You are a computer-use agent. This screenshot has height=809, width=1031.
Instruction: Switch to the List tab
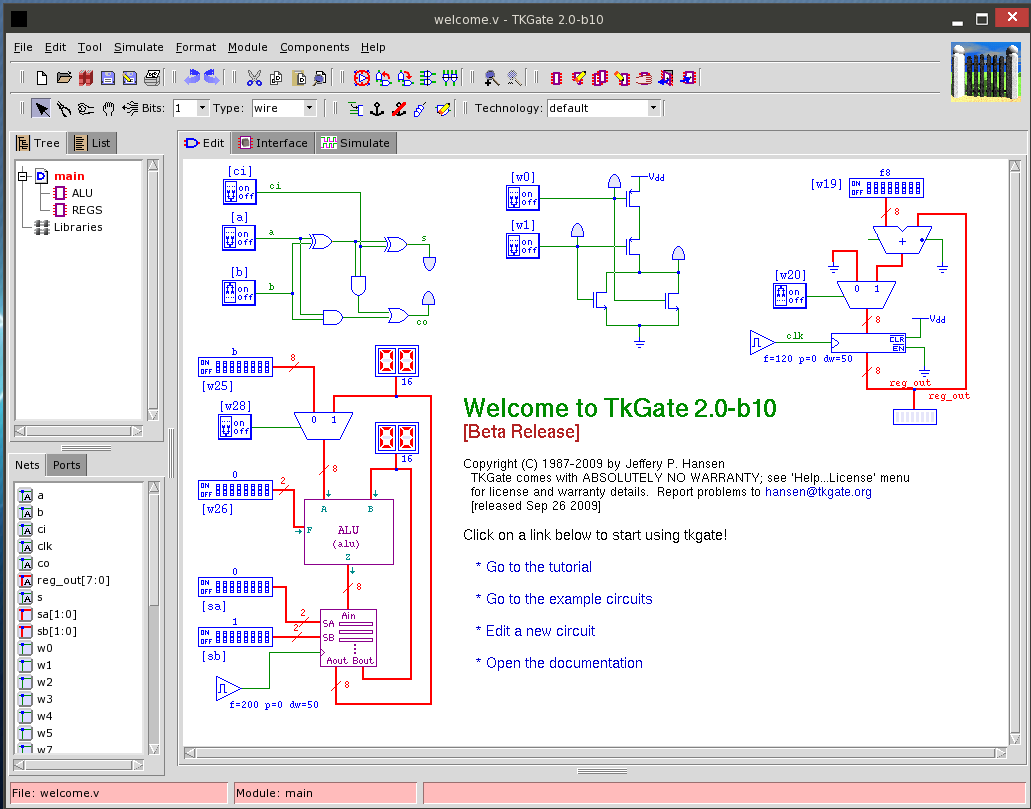click(x=93, y=143)
